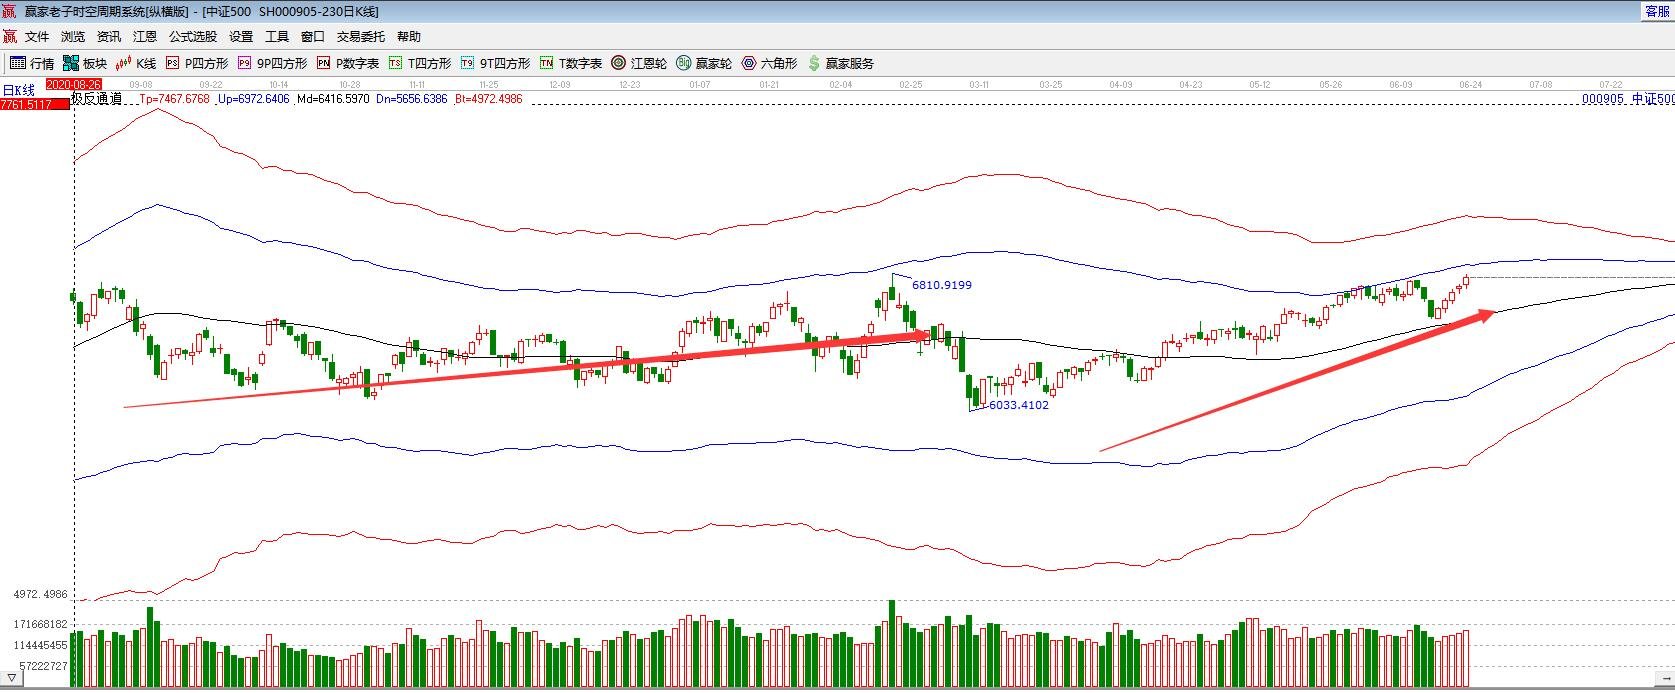Open the 江恩 menu
This screenshot has width=1675, height=693.
pos(145,36)
